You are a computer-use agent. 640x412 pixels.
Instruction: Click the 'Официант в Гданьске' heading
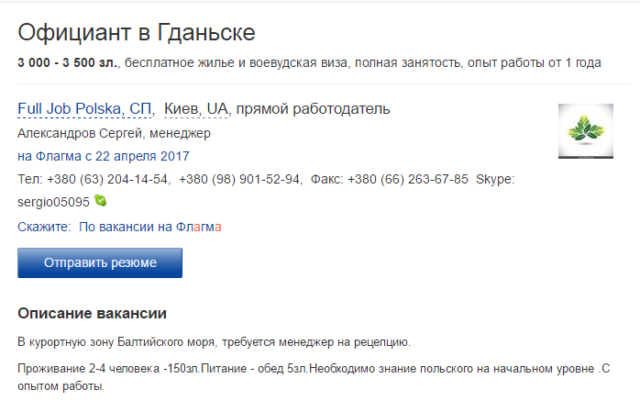pyautogui.click(x=136, y=32)
